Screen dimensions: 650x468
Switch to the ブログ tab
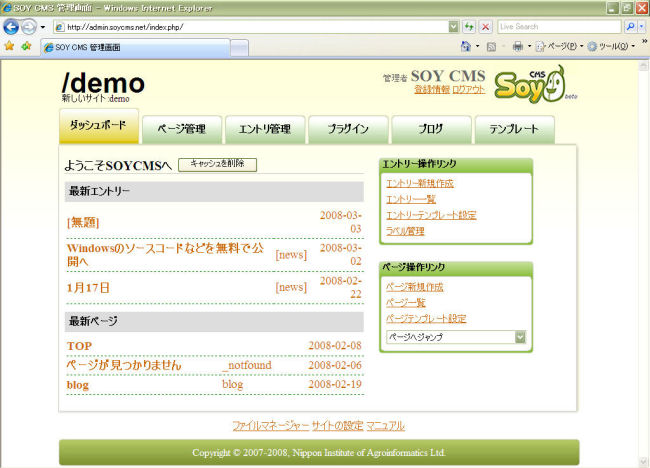[x=431, y=129]
